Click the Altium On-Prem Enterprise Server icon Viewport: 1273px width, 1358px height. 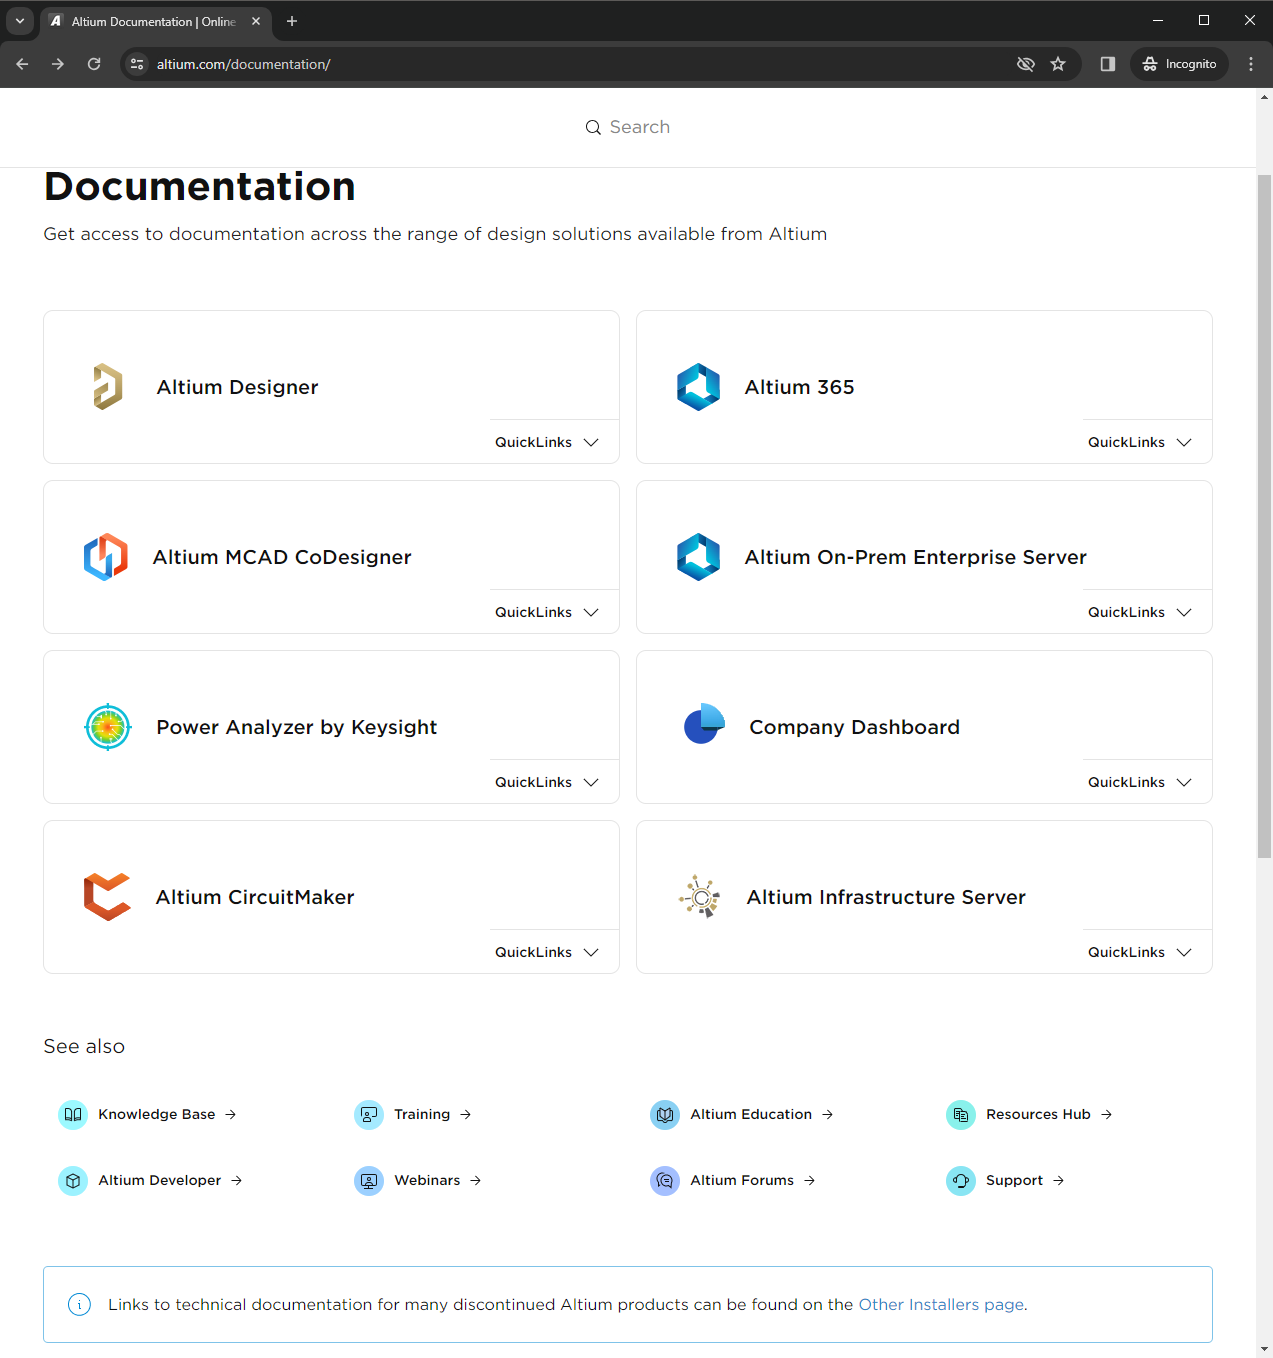pyautogui.click(x=698, y=557)
